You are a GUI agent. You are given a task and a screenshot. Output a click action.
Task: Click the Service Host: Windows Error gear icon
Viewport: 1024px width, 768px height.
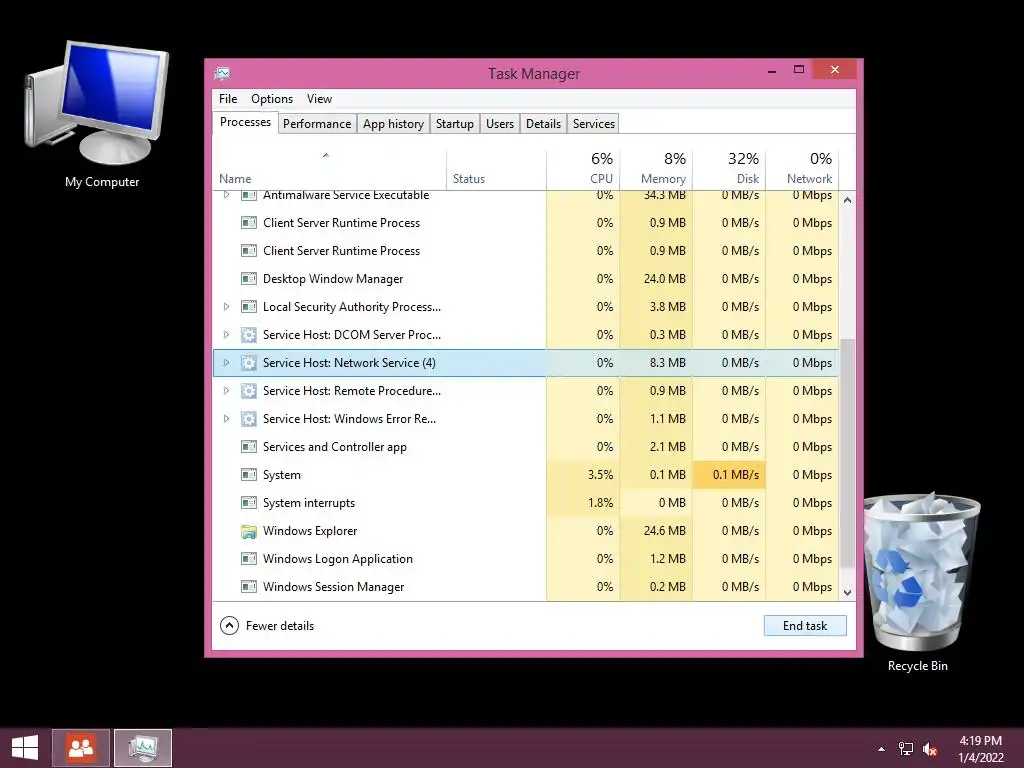pos(249,419)
